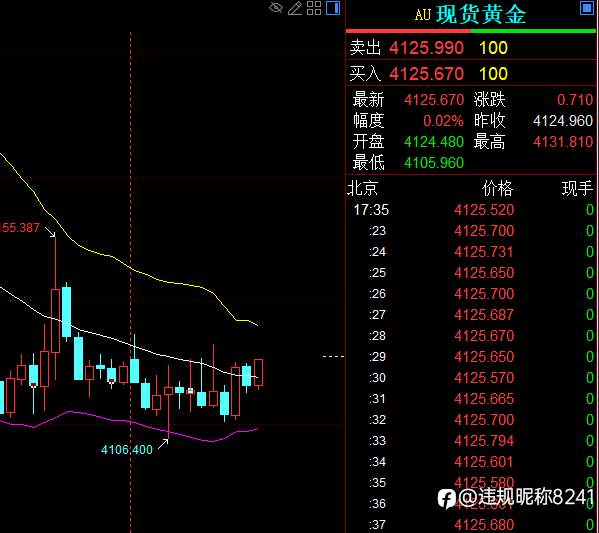The height and width of the screenshot is (533, 599).
Task: Click the latest red candlestick on chart
Action: click(x=259, y=373)
